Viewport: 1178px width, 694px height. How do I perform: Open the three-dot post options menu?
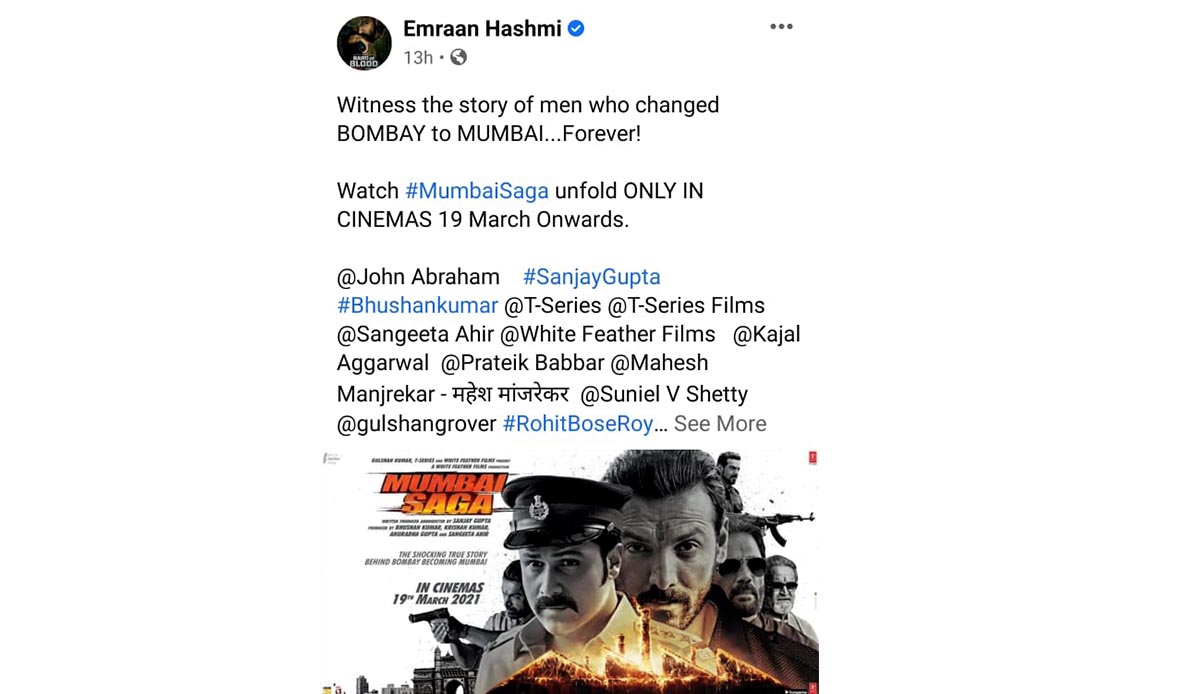[781, 26]
